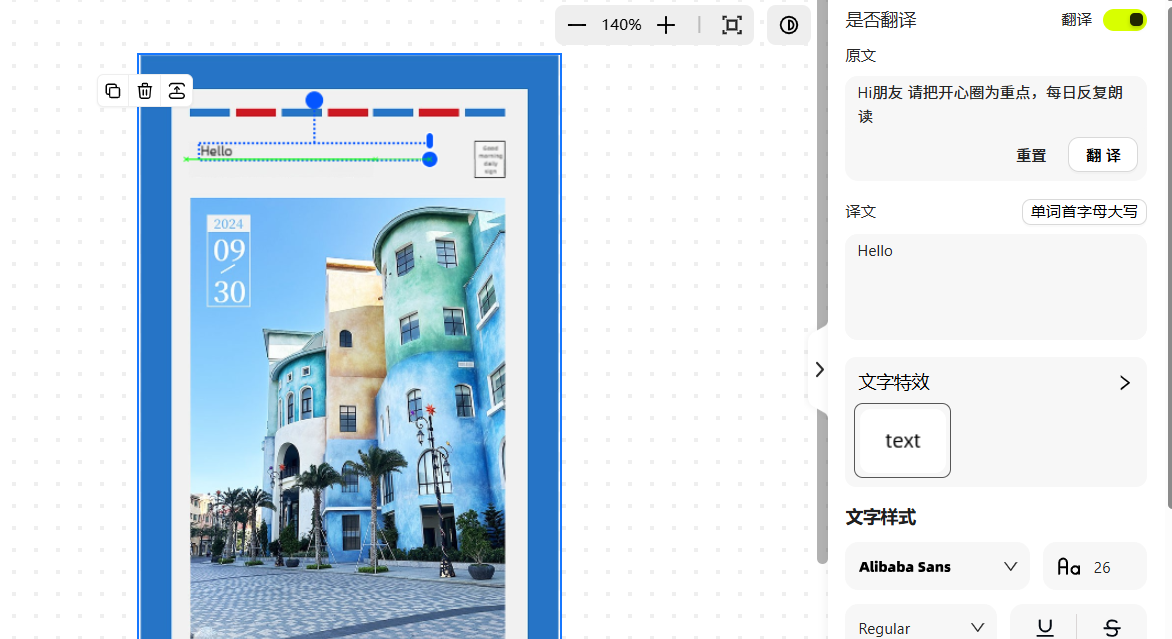Click the 翻译 translate button
The image size is (1172, 639).
pyautogui.click(x=1103, y=155)
